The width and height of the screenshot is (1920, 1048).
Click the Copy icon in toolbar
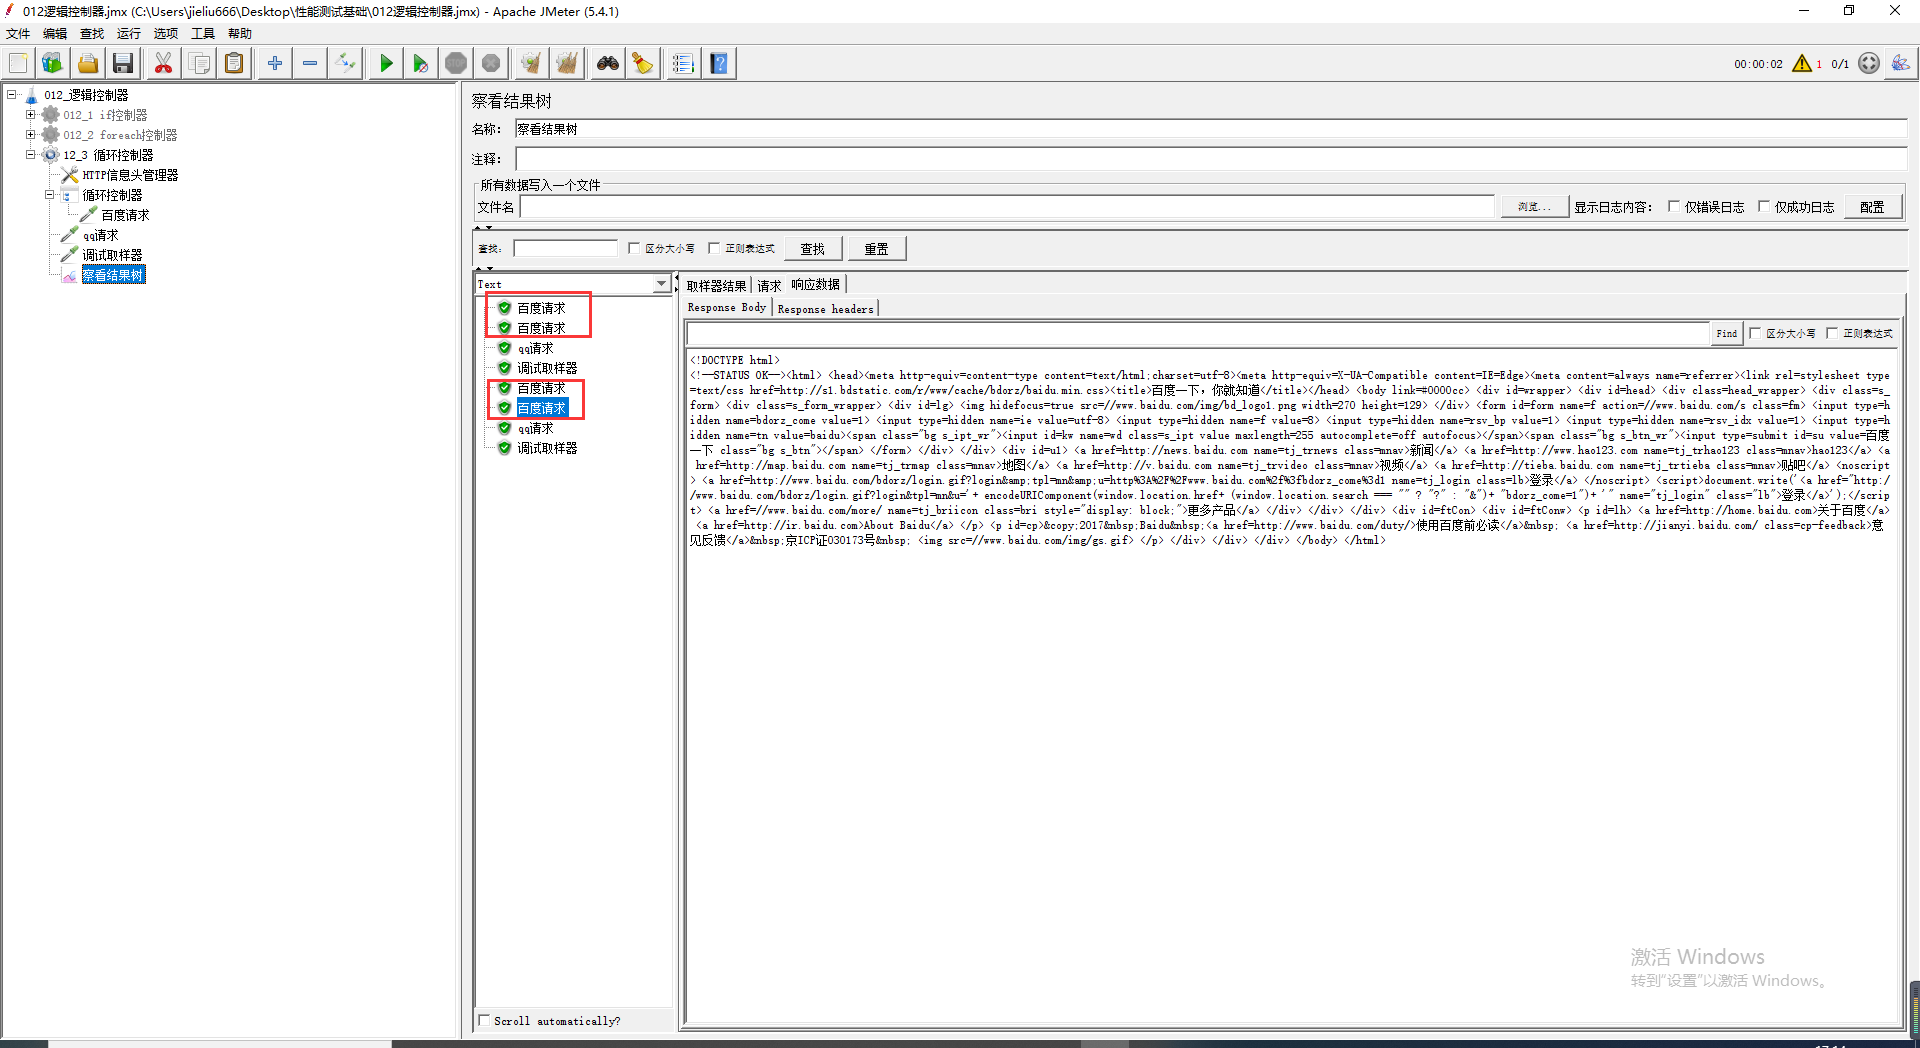click(x=199, y=63)
